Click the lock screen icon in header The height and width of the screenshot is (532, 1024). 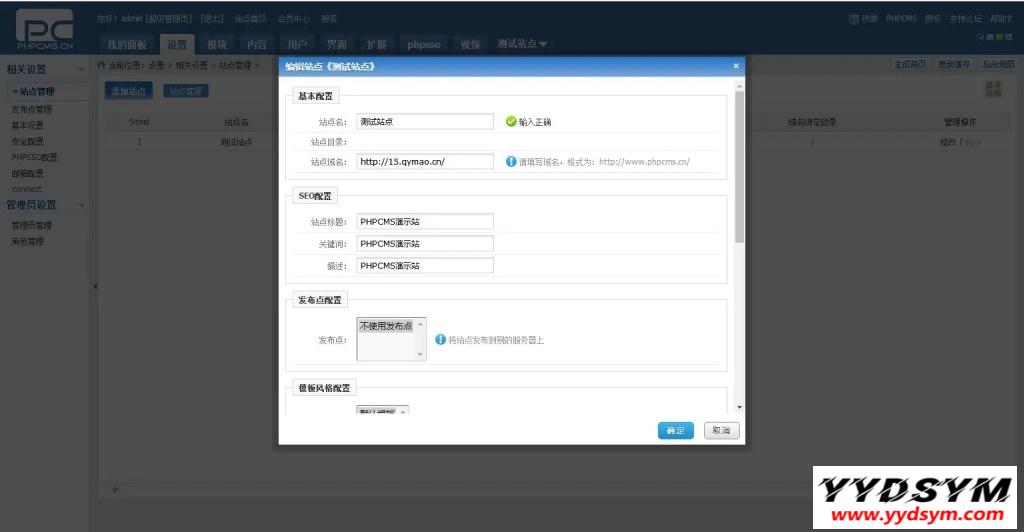853,19
